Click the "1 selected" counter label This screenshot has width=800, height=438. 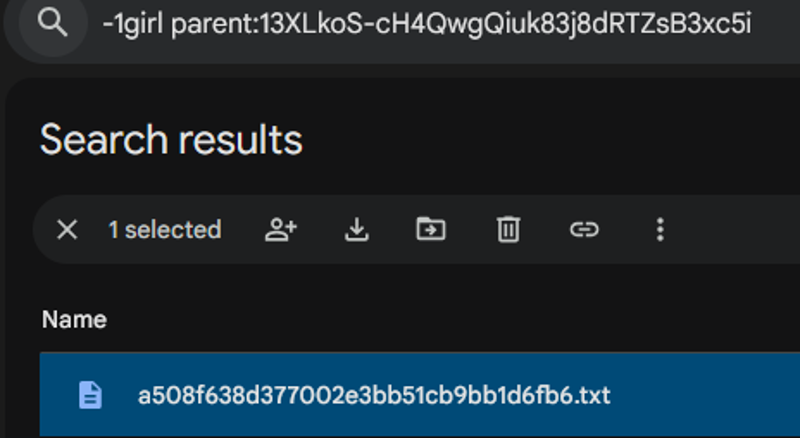click(x=165, y=230)
